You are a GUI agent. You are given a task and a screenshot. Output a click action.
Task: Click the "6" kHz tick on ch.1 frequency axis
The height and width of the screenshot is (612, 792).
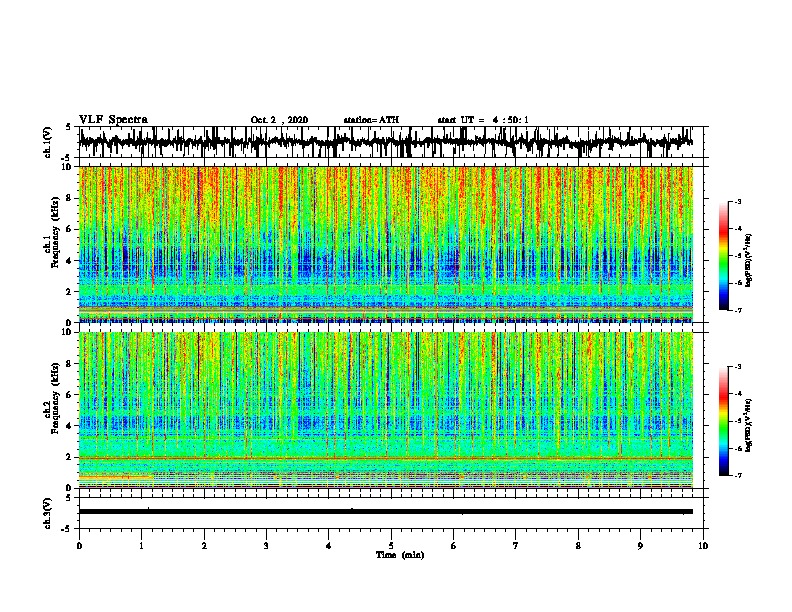click(70, 229)
